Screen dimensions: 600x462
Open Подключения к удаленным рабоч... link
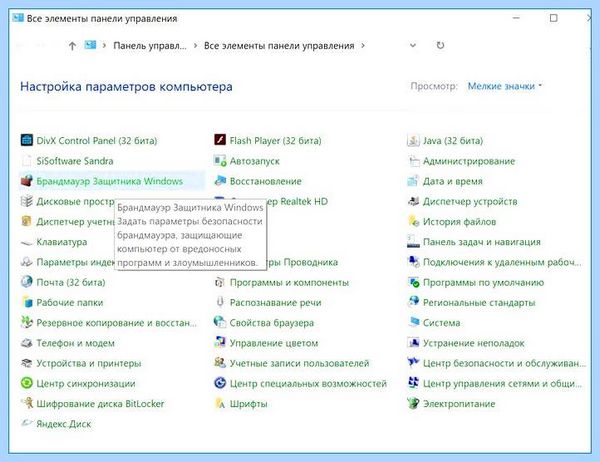[502, 262]
